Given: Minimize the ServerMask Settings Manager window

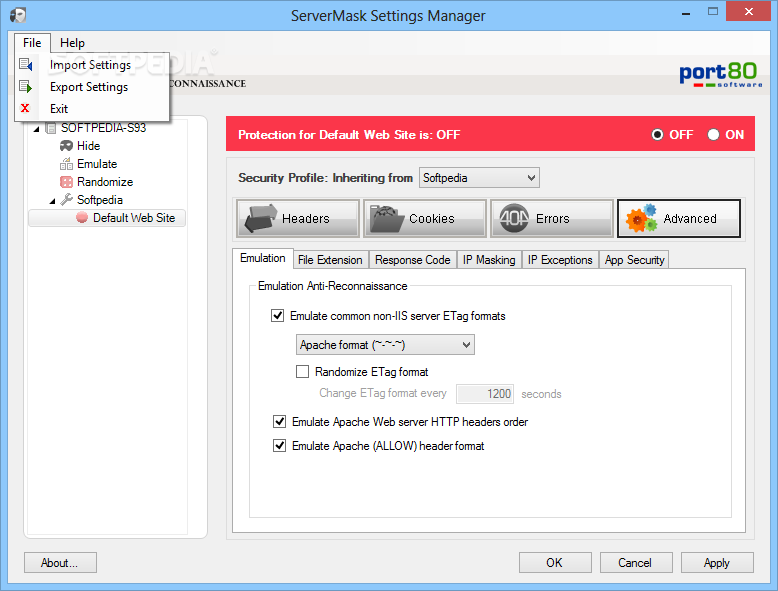Looking at the screenshot, I should tap(686, 13).
